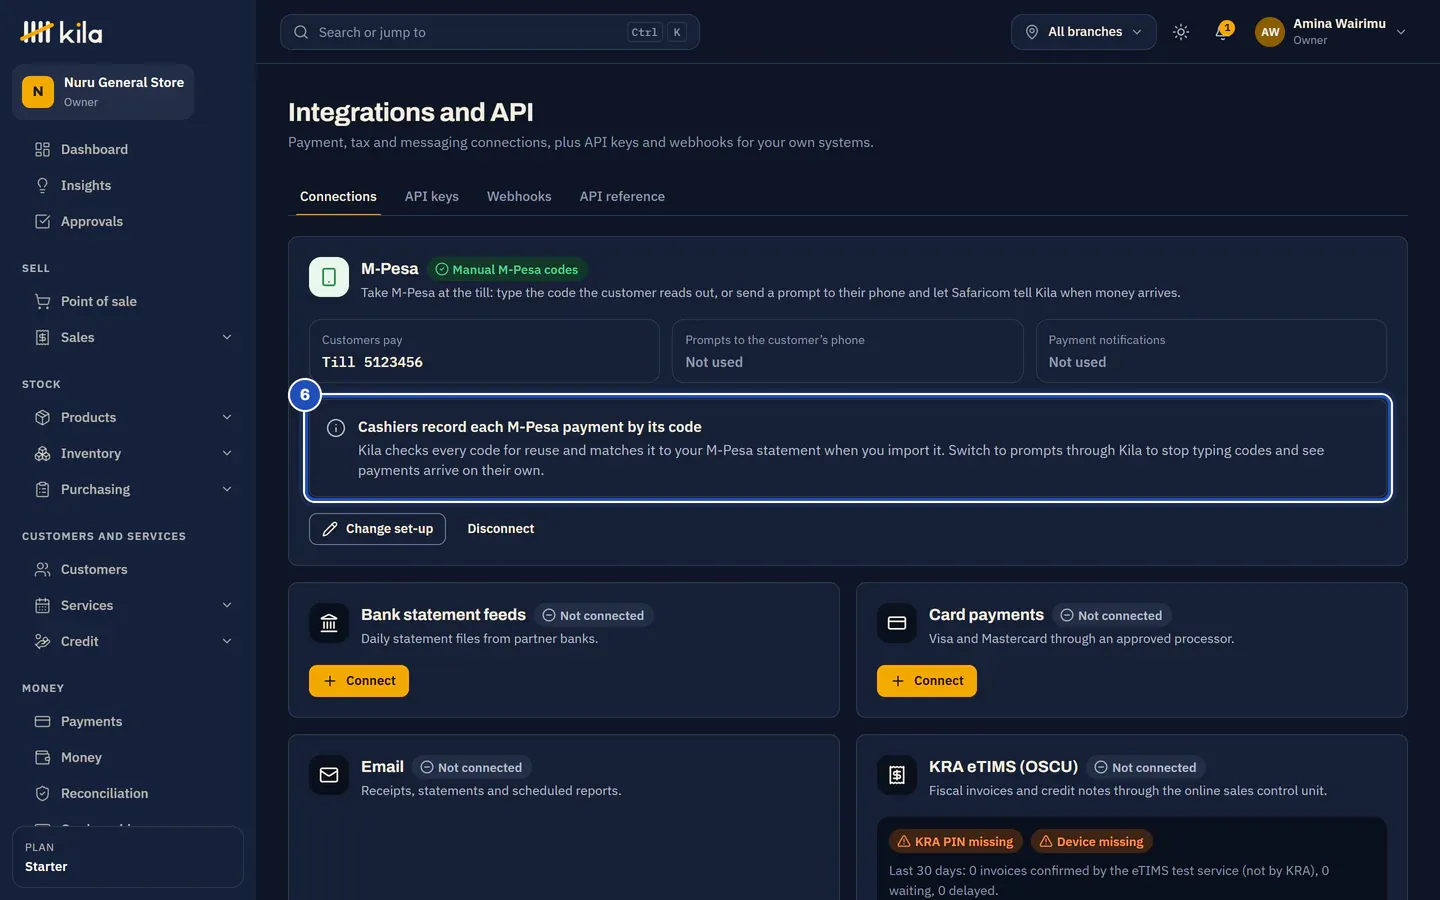Expand the Services submenu chevron
Image resolution: width=1440 pixels, height=900 pixels.
pyautogui.click(x=227, y=606)
